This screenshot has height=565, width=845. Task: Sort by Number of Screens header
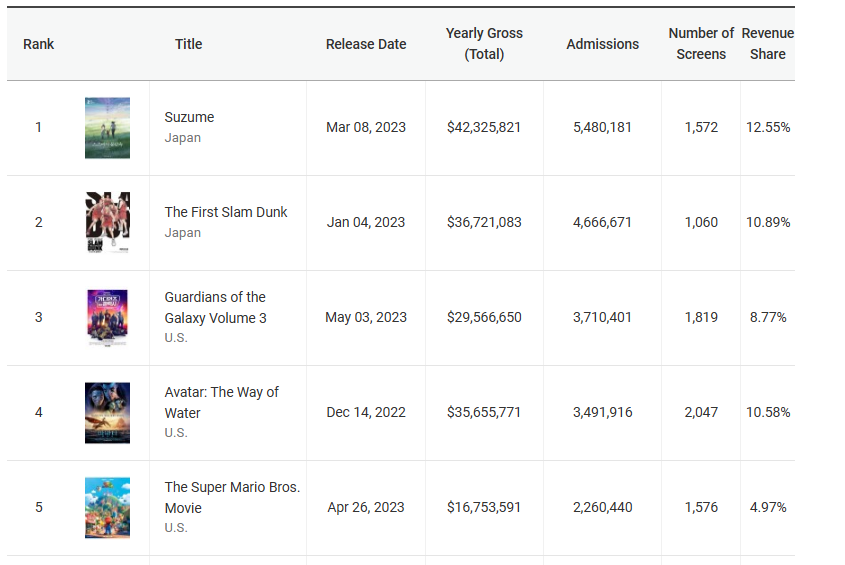701,44
